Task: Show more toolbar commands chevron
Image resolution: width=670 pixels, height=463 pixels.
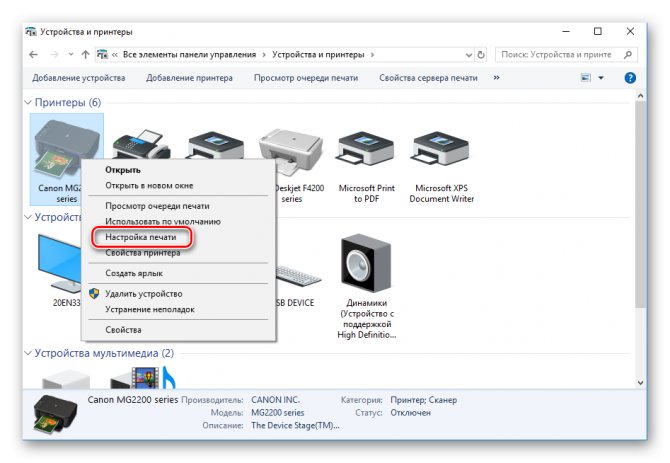Action: 497,78
